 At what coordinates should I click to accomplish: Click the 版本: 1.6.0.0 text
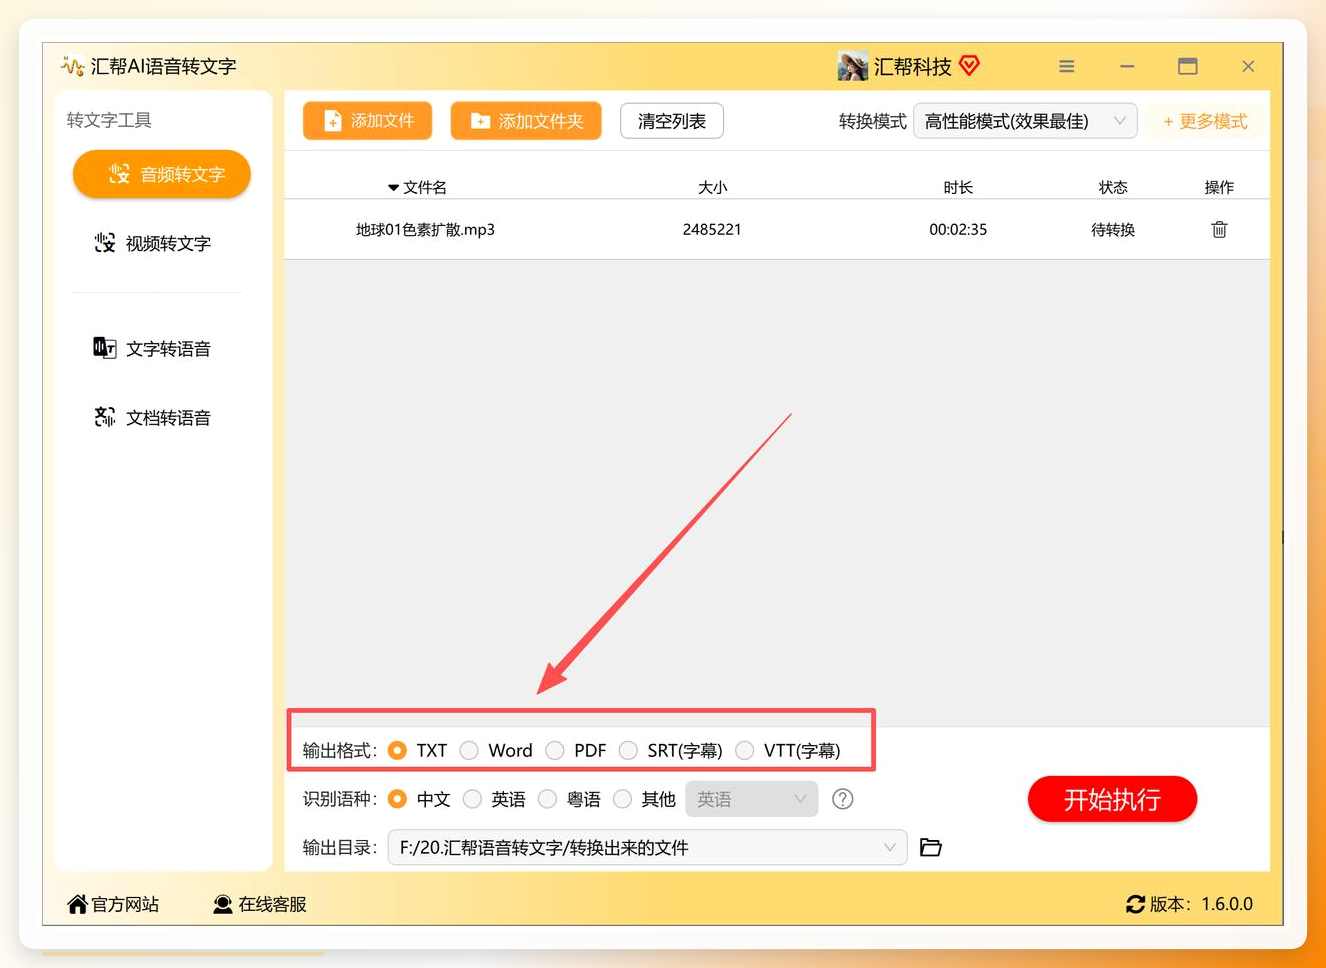tap(1201, 904)
